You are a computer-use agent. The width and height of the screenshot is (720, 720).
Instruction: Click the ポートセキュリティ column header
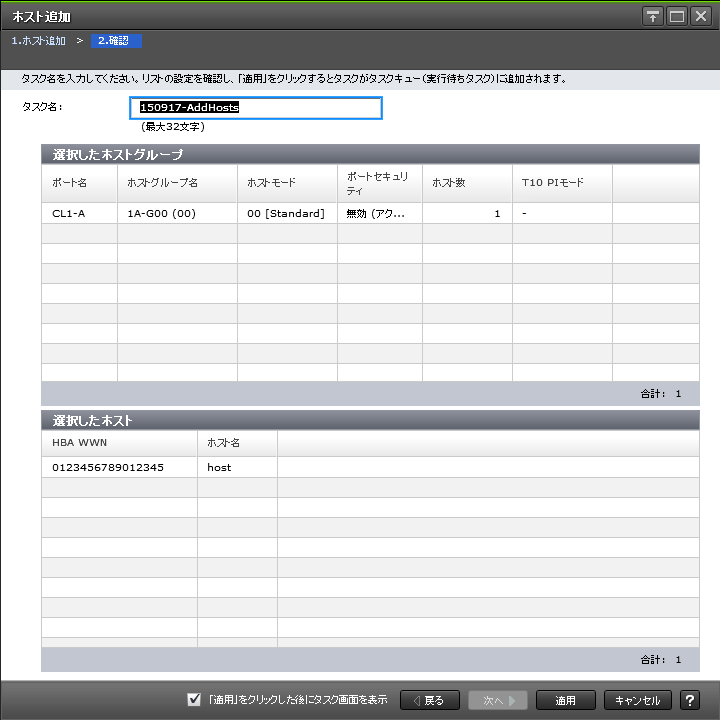pos(380,183)
